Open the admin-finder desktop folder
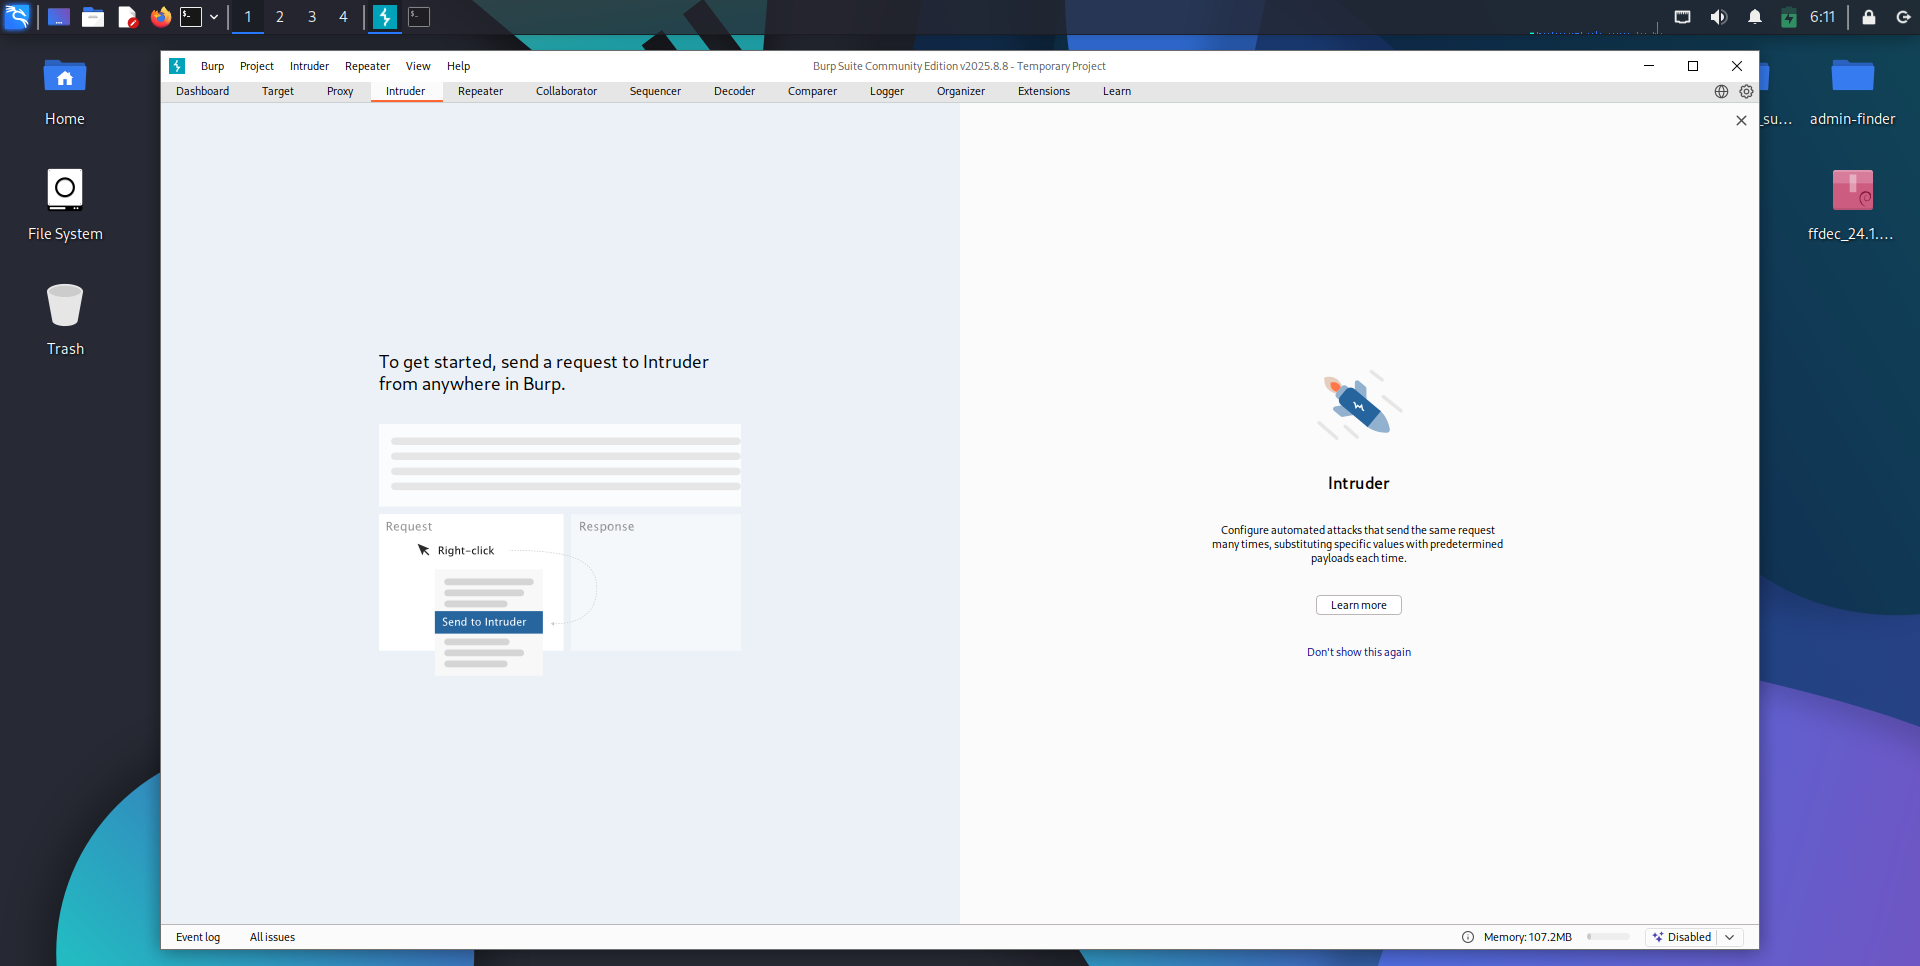This screenshot has width=1920, height=966. (1852, 92)
